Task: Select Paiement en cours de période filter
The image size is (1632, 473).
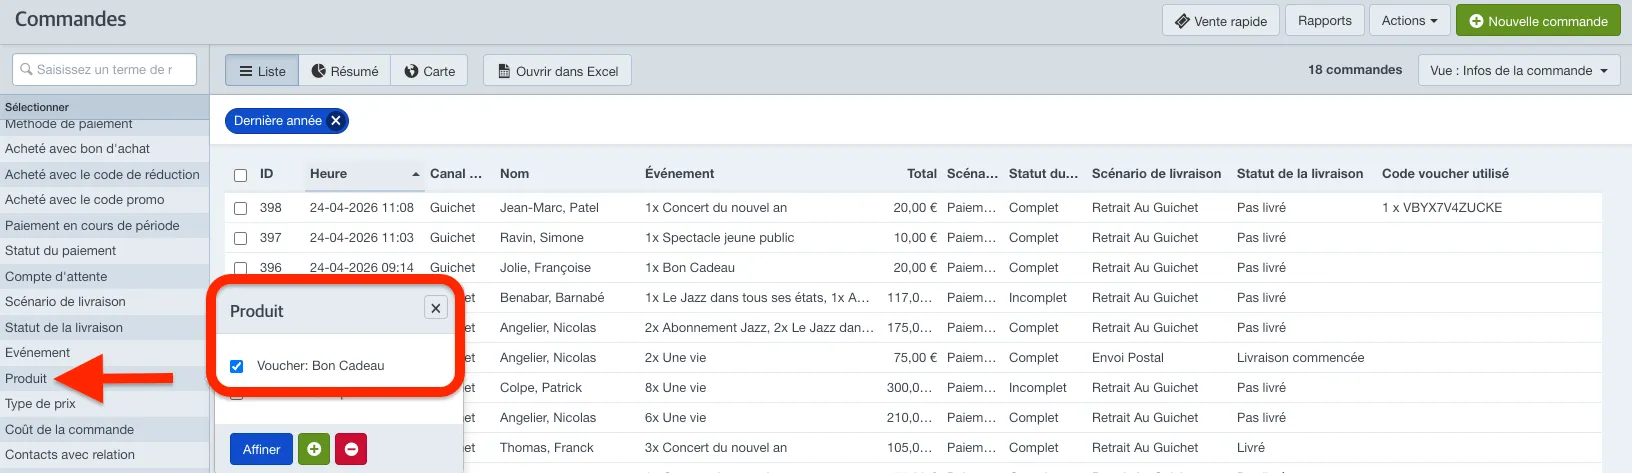Action: point(104,225)
